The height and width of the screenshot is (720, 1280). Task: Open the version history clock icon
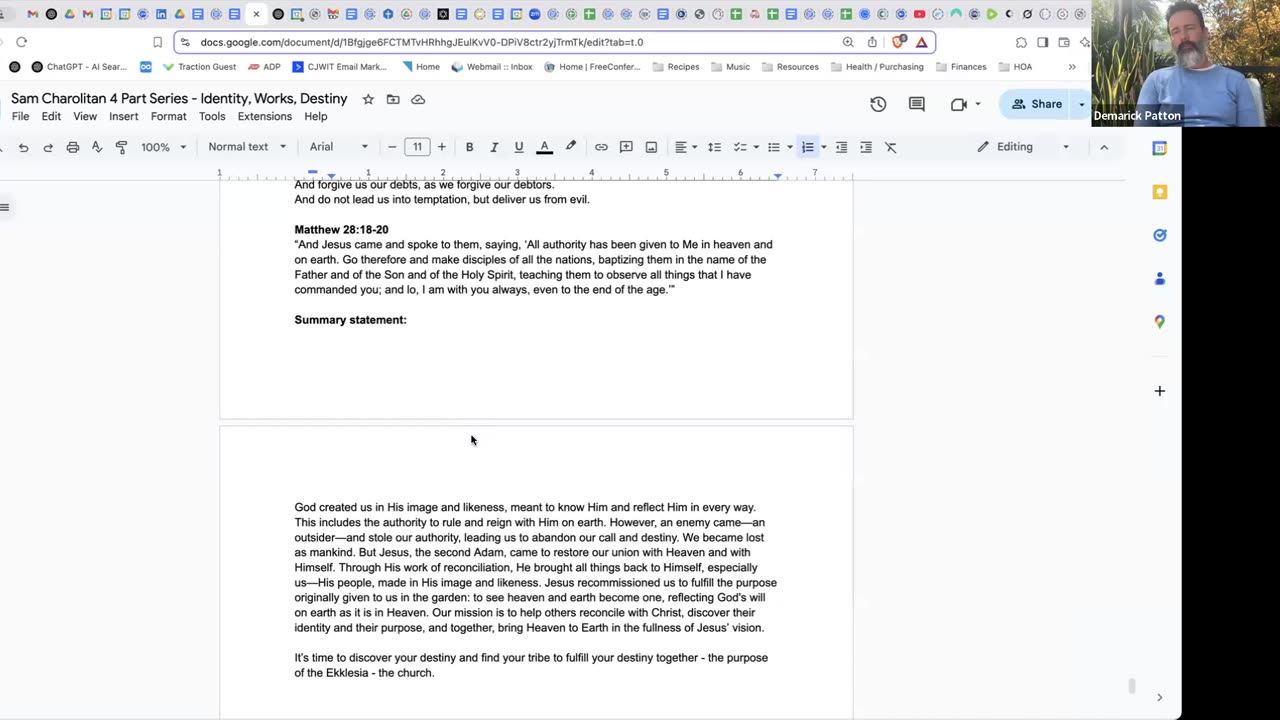878,104
